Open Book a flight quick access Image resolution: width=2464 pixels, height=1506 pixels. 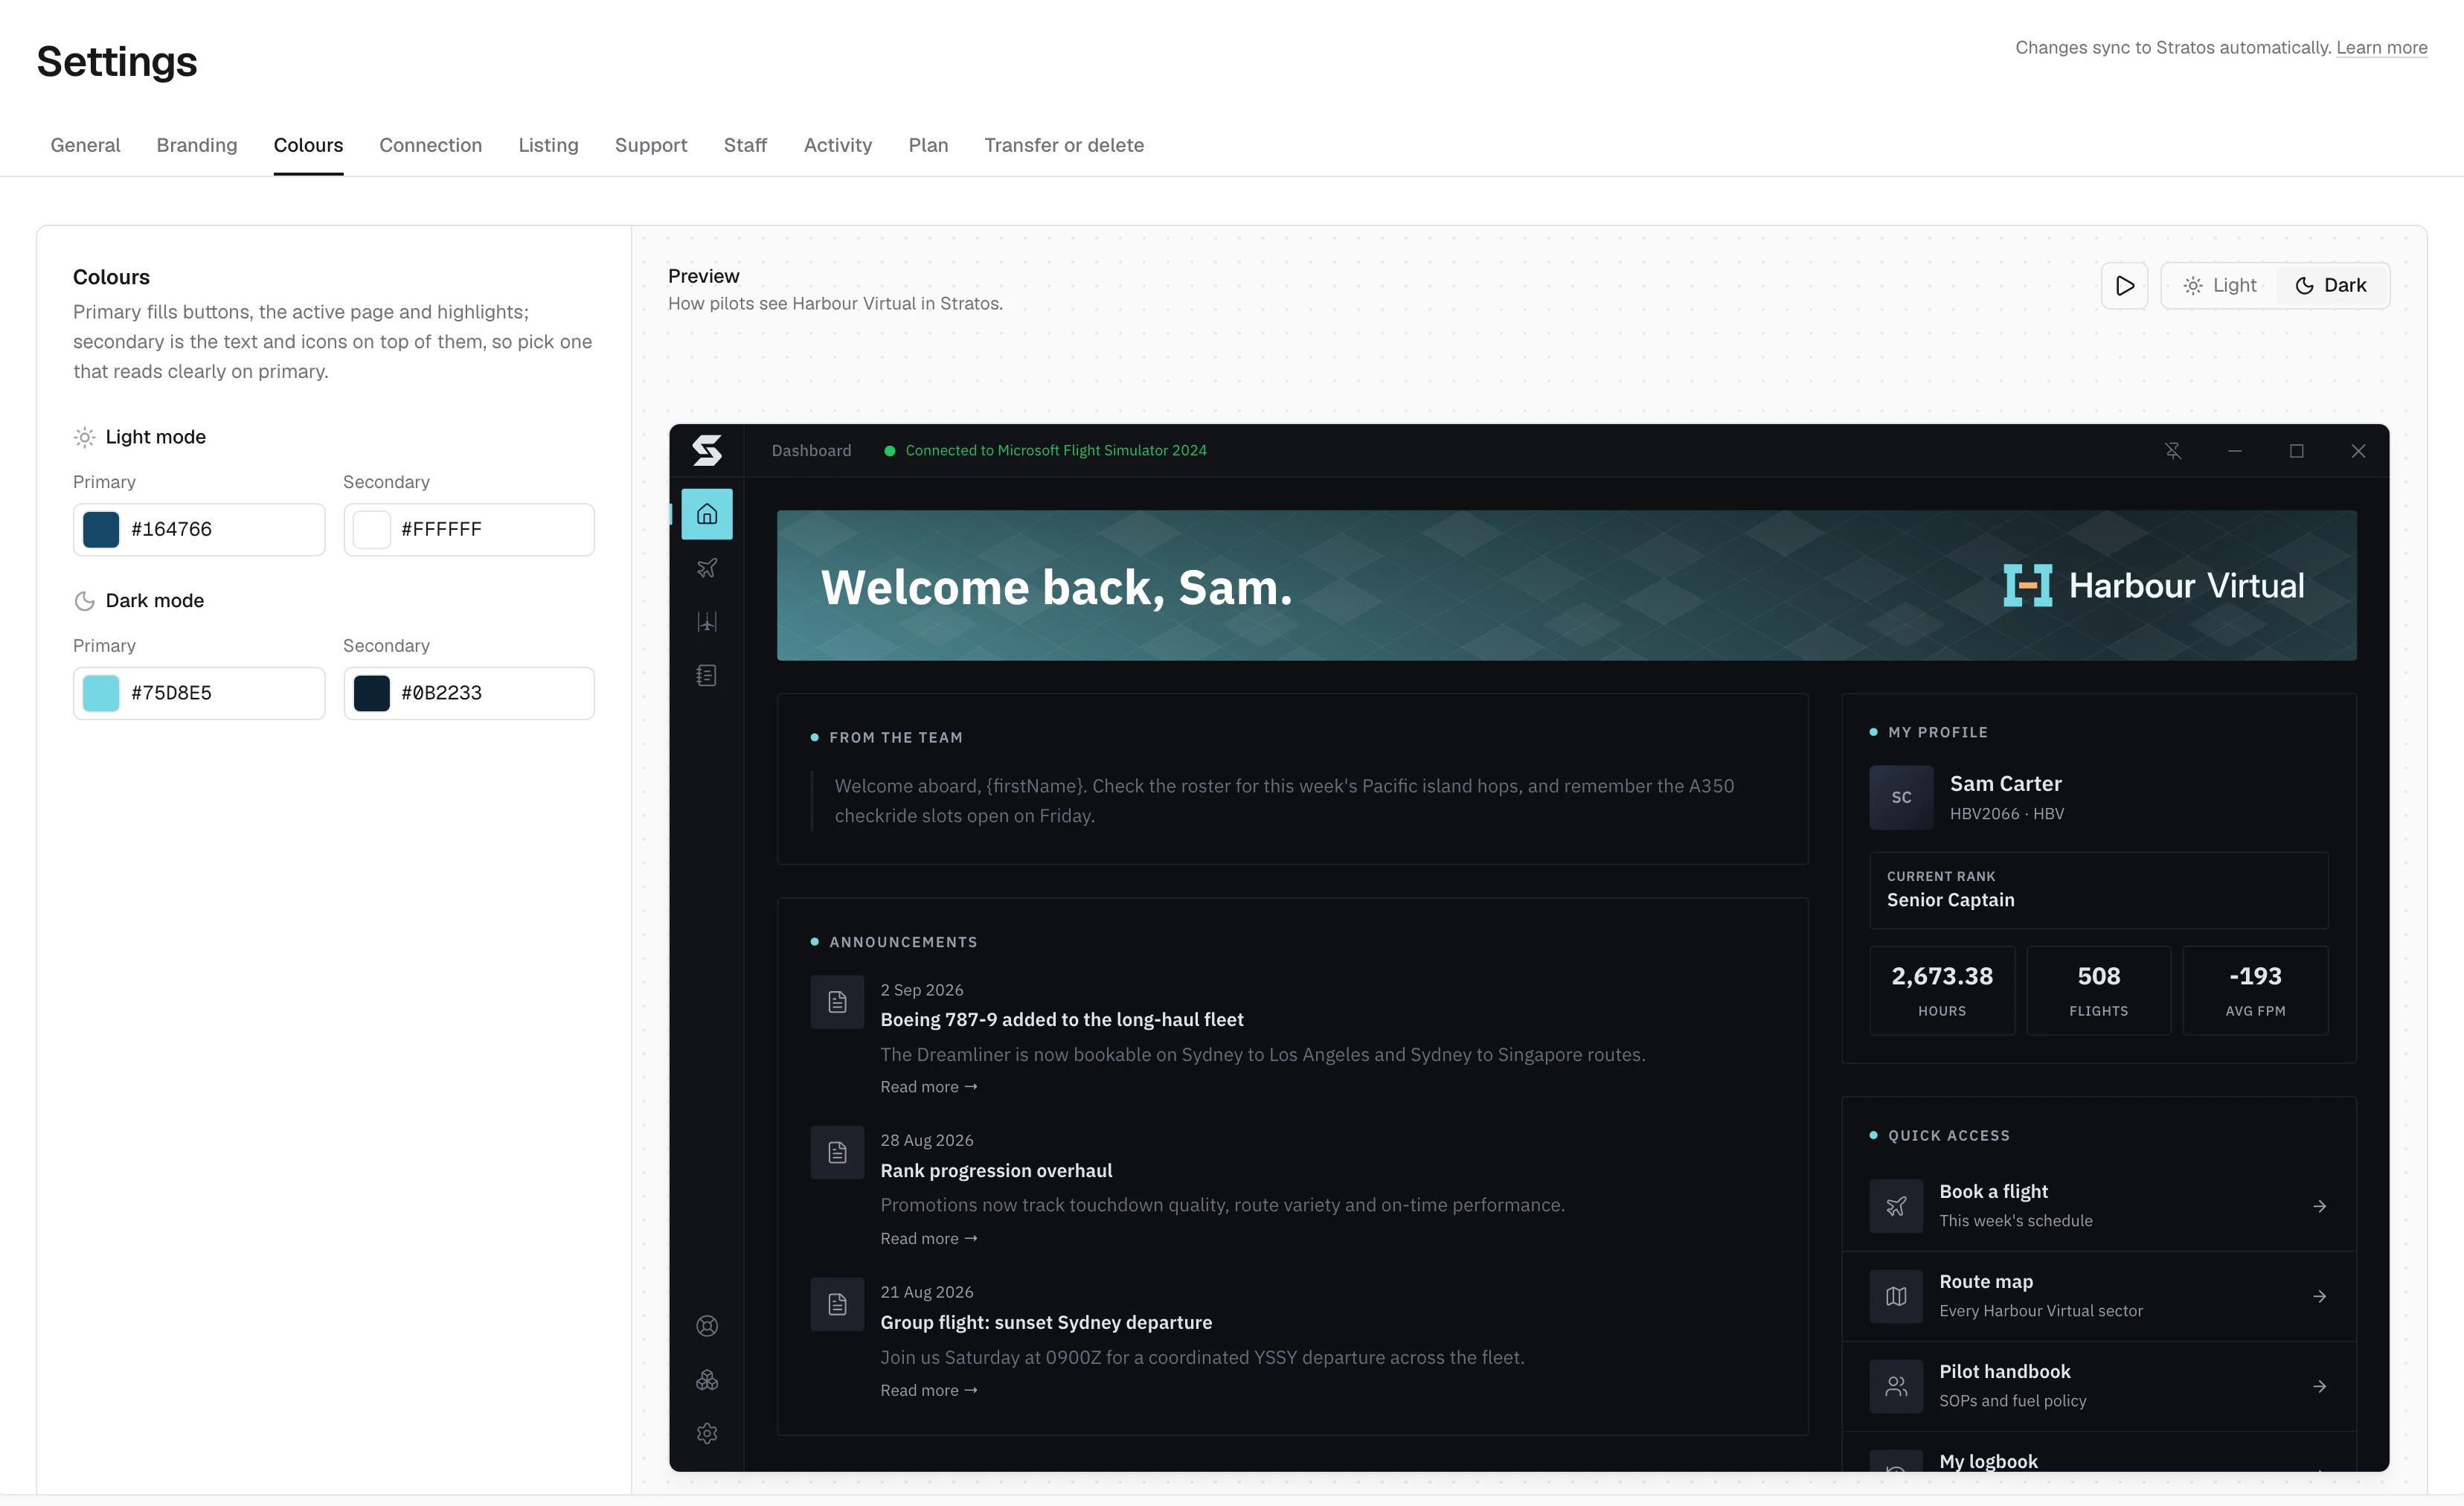click(2099, 1207)
